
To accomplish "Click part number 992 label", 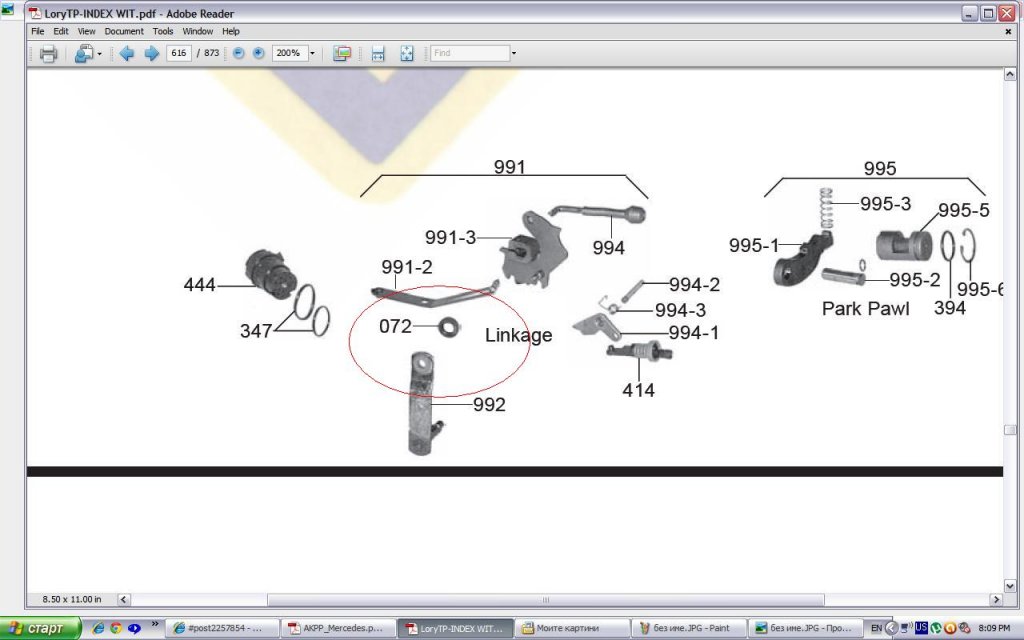I will (489, 404).
